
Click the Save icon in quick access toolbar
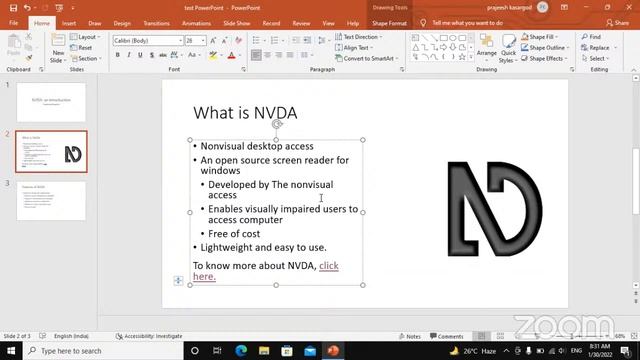point(13,8)
